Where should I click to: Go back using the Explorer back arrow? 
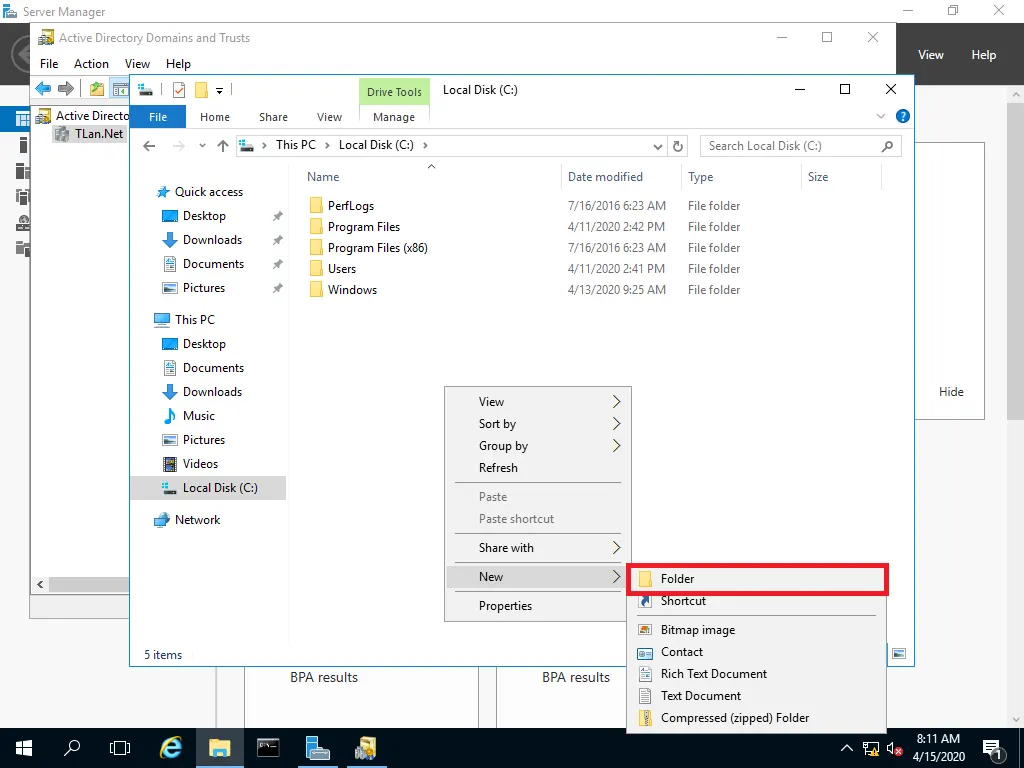150,146
